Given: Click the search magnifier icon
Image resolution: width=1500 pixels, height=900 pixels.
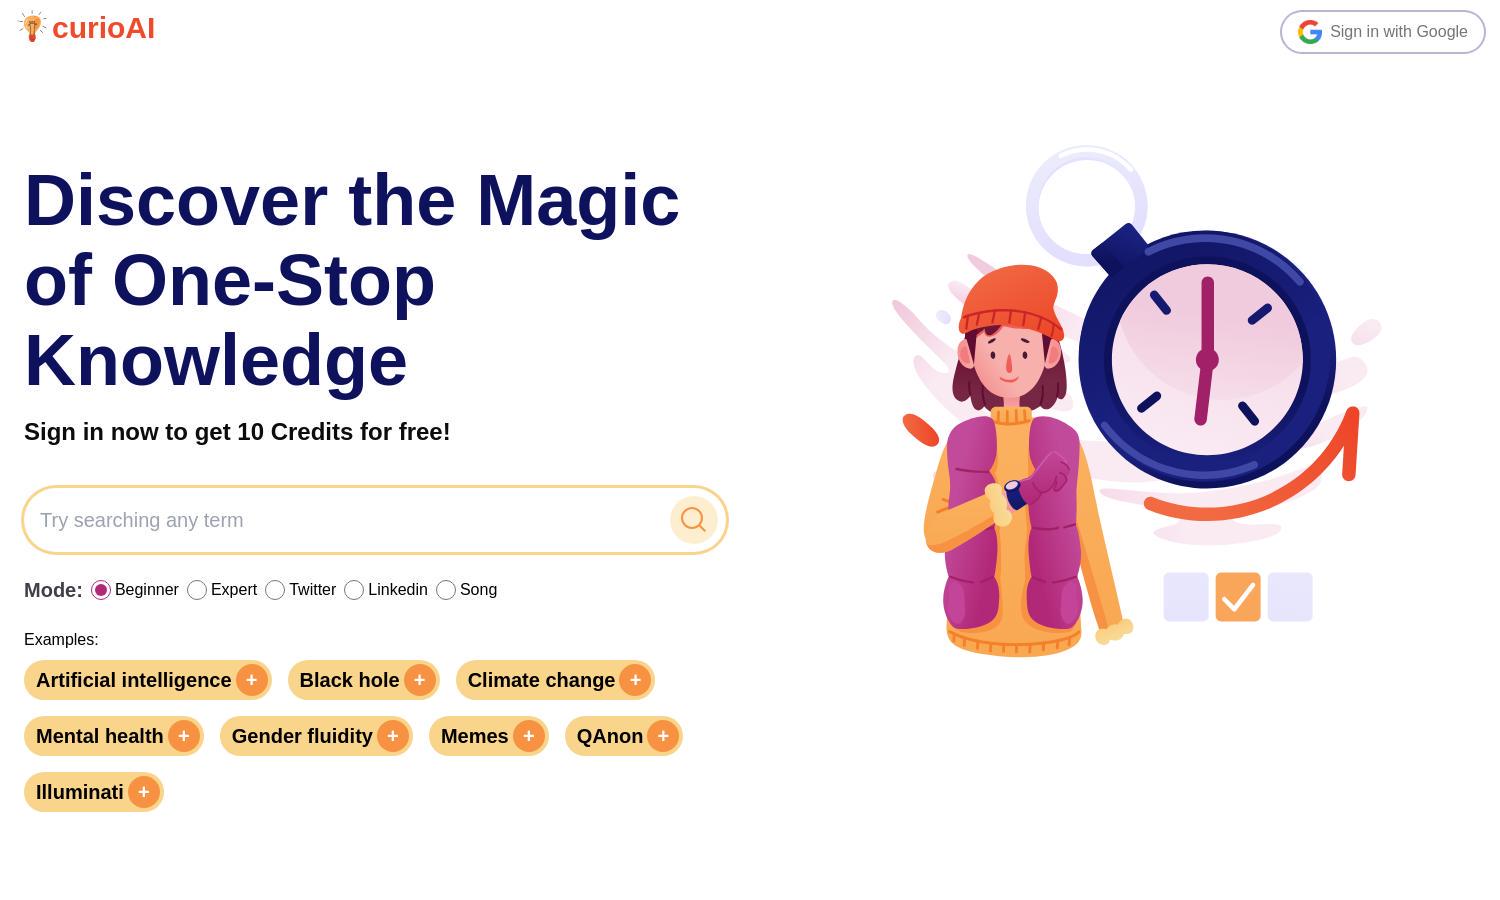Looking at the screenshot, I should [693, 520].
